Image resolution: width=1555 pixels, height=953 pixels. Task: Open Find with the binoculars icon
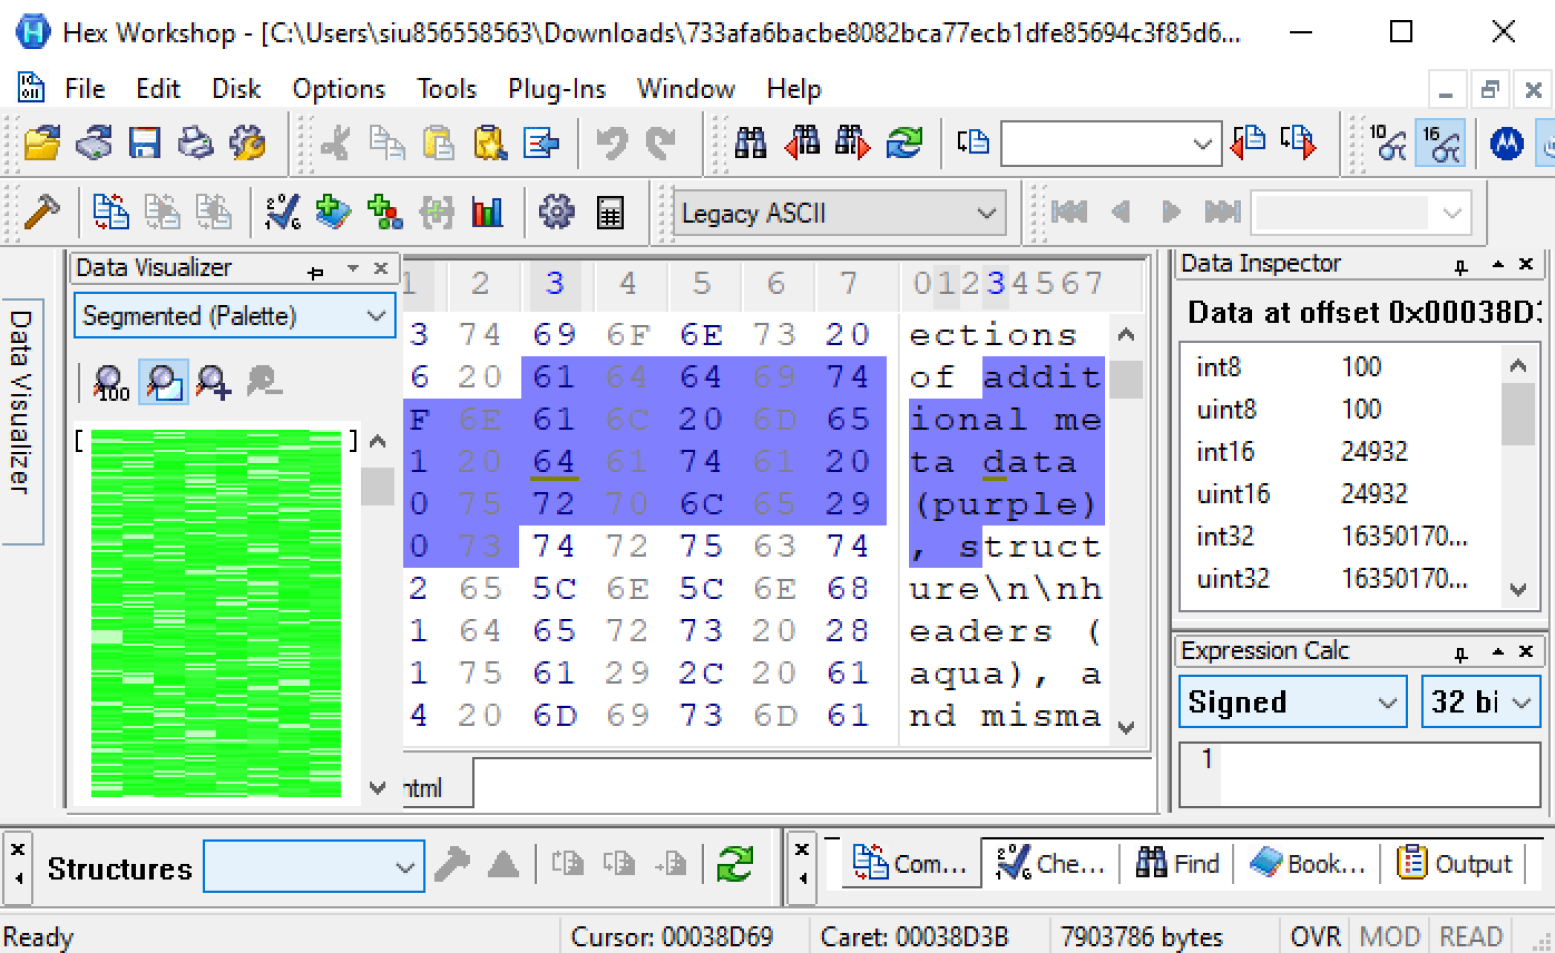pos(750,144)
